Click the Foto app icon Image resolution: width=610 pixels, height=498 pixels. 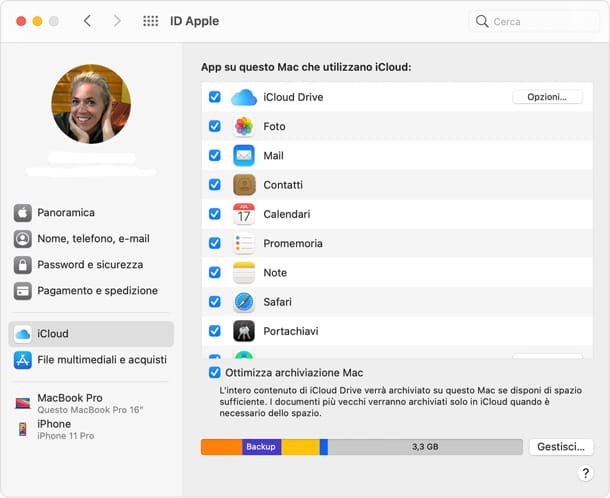244,126
